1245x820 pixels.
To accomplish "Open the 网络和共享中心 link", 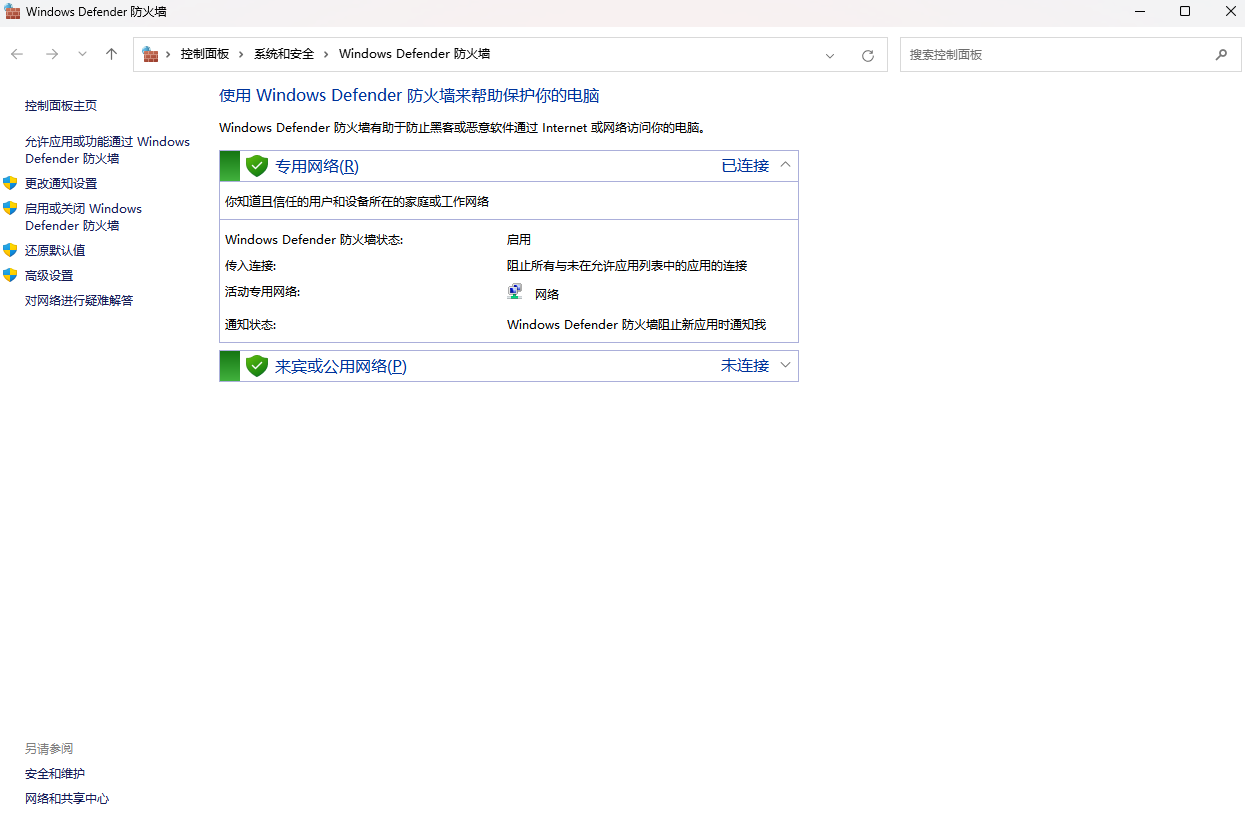I will [x=67, y=799].
